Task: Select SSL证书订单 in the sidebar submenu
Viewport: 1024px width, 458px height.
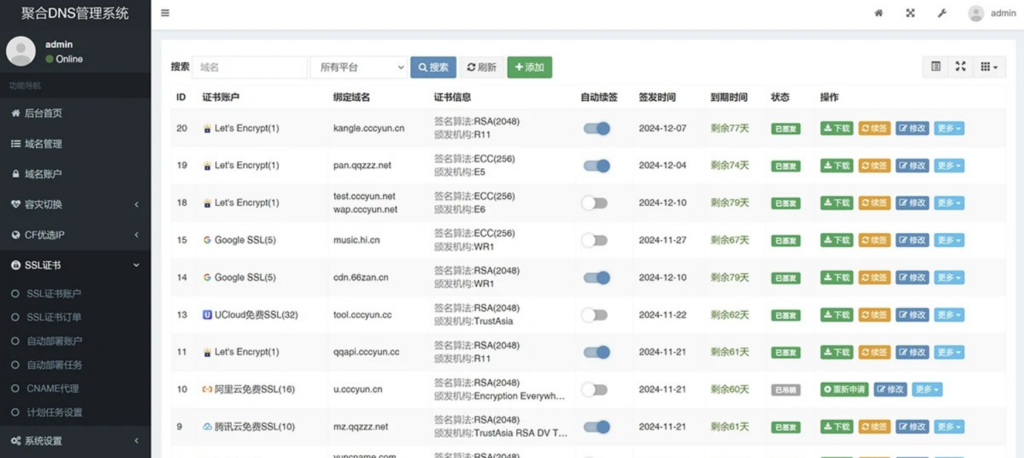Action: (x=54, y=317)
